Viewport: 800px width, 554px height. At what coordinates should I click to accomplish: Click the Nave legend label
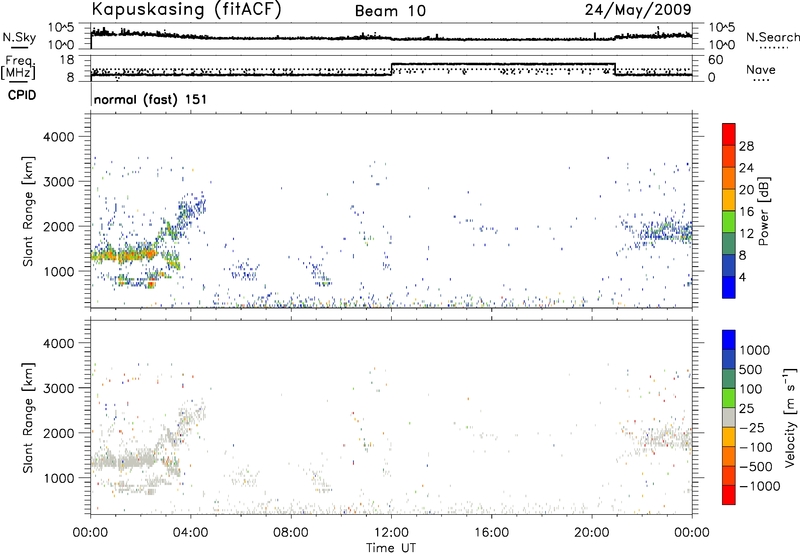[761, 69]
